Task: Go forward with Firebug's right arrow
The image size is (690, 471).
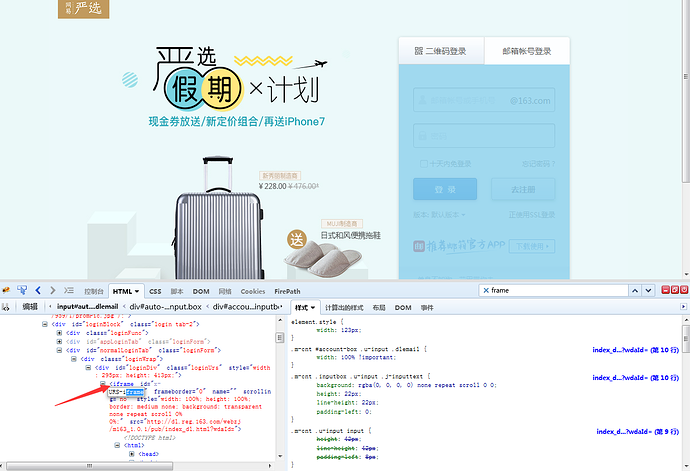Action: pos(53,290)
